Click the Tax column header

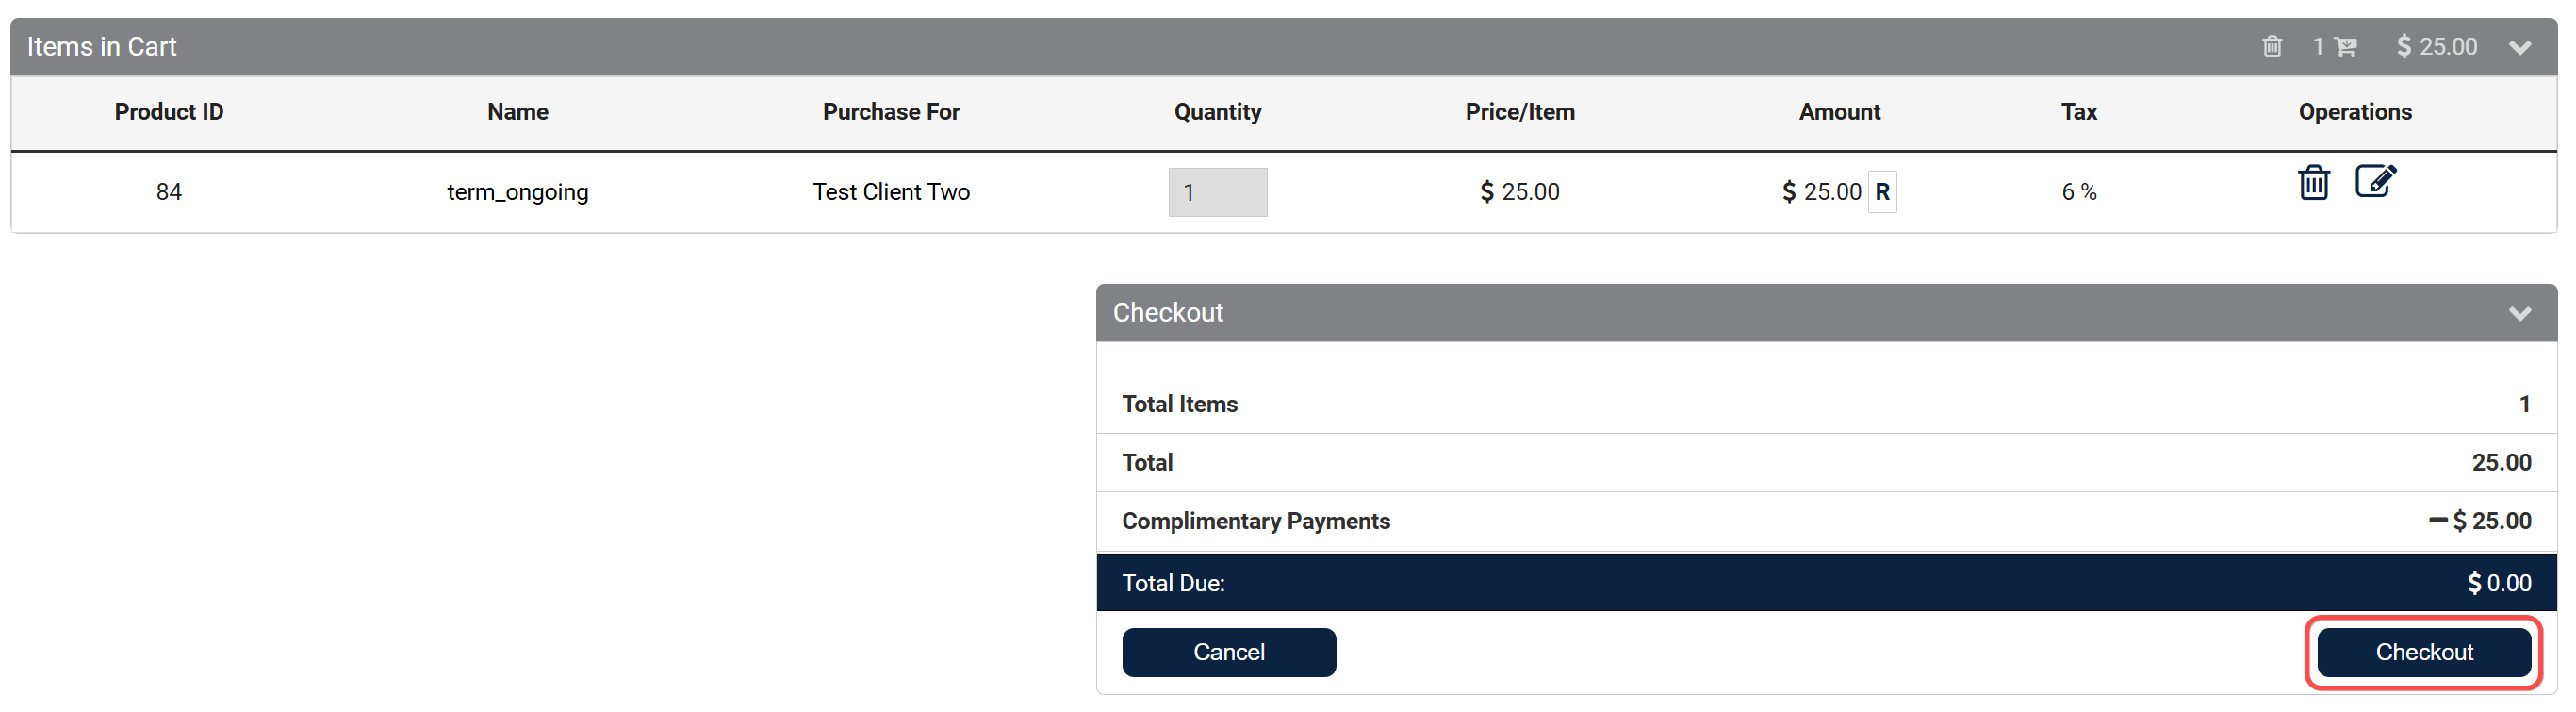coord(2078,112)
